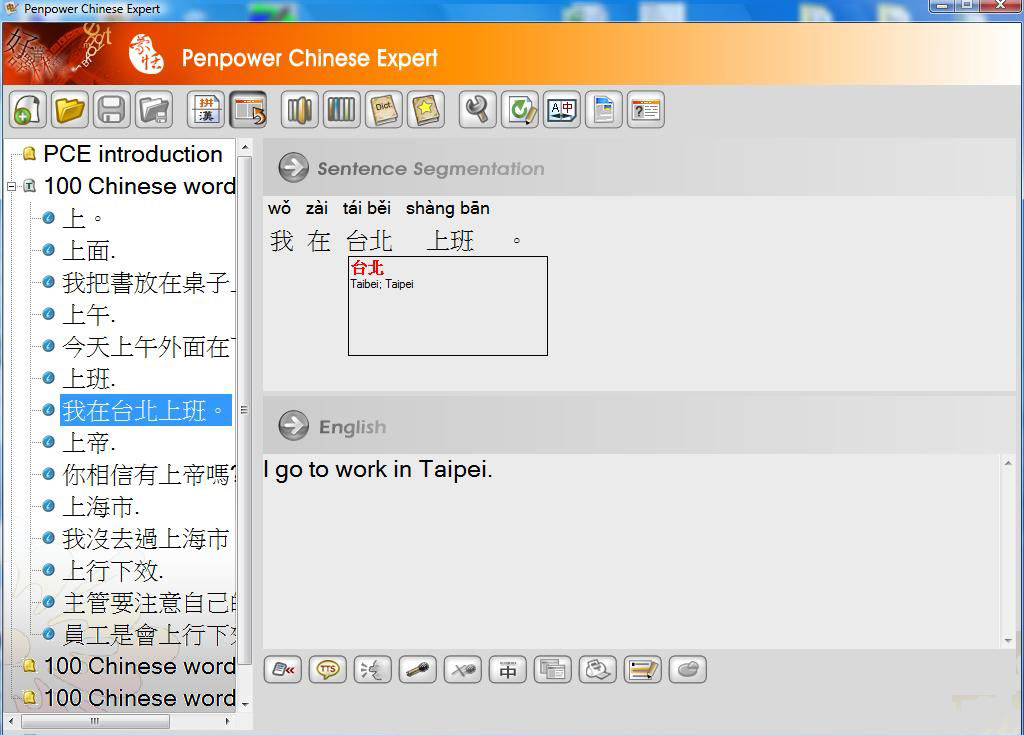This screenshot has height=735, width=1024.
Task: Select the 上。 tree entry
Action: 82,219
